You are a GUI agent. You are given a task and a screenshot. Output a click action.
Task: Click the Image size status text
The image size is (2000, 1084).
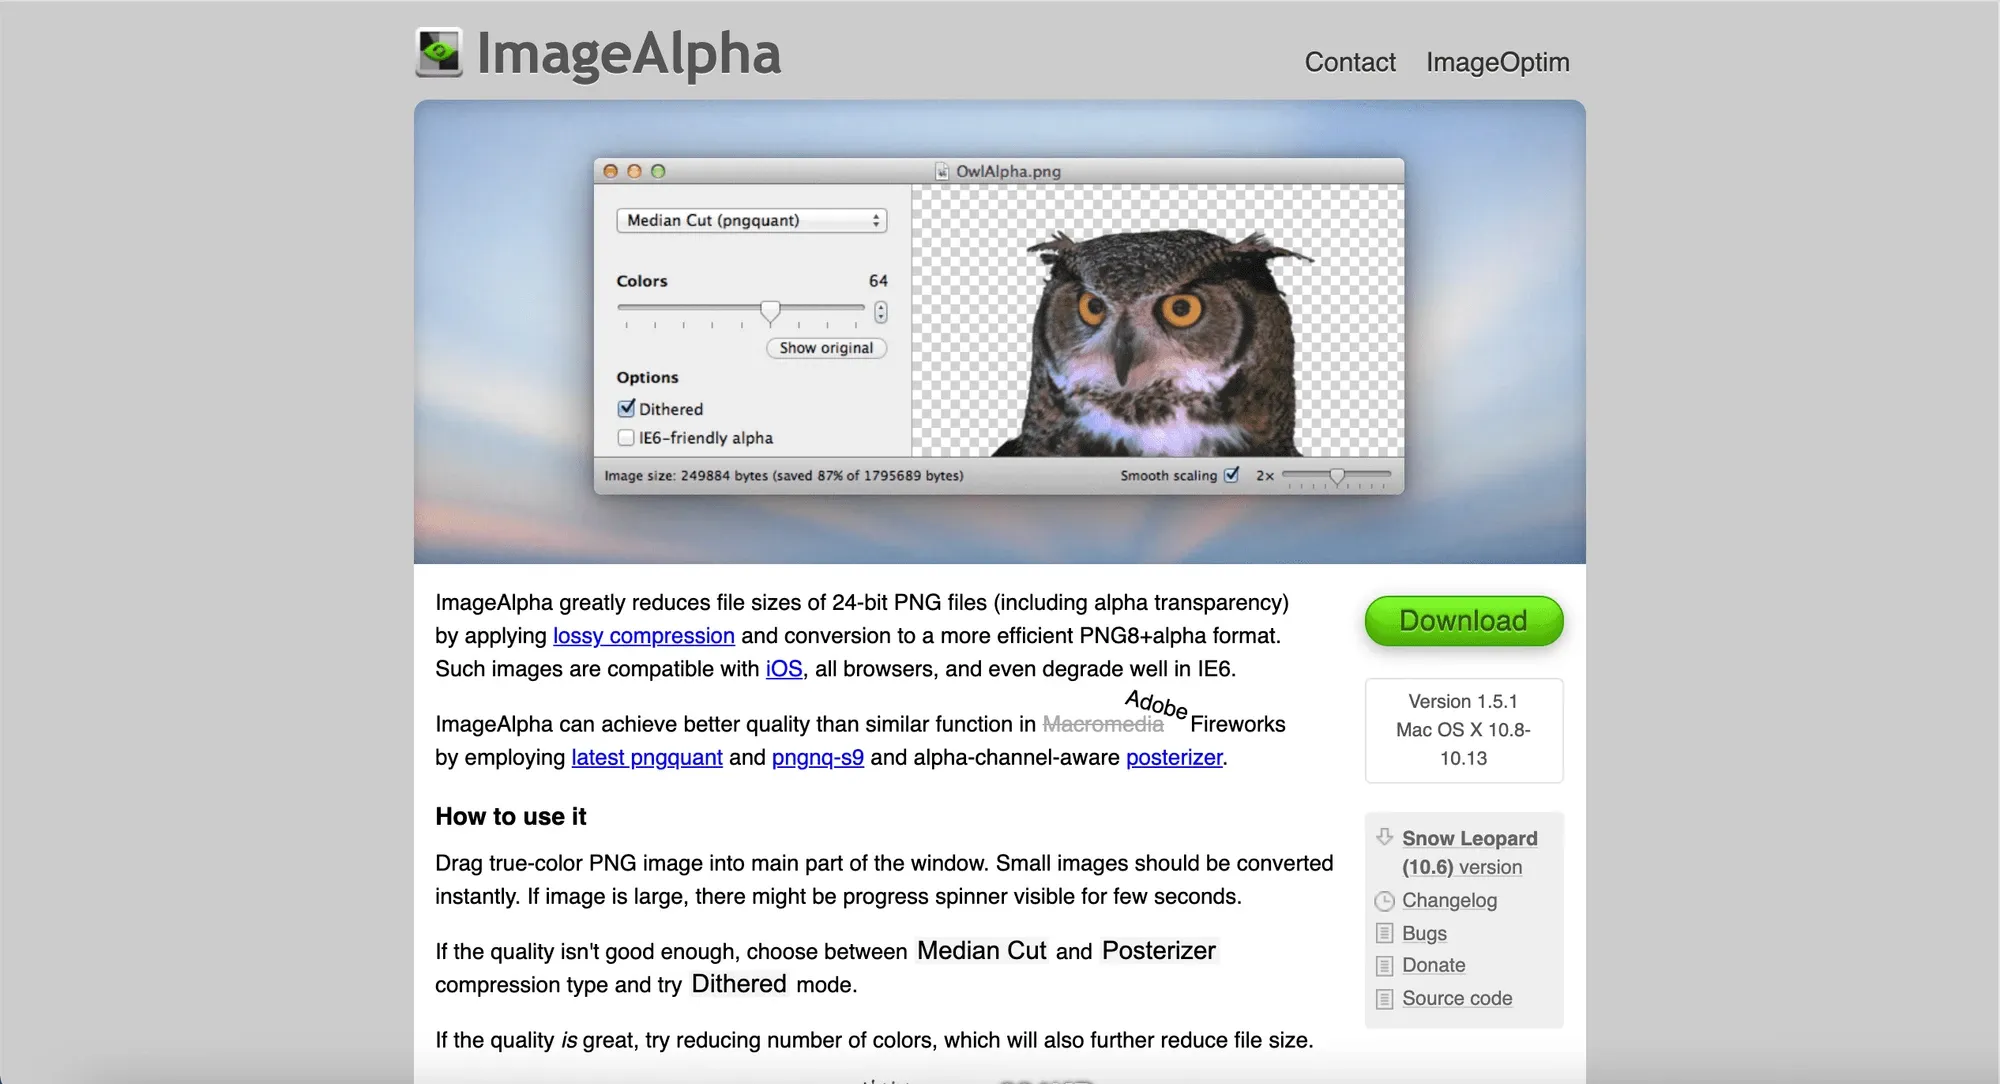click(783, 476)
